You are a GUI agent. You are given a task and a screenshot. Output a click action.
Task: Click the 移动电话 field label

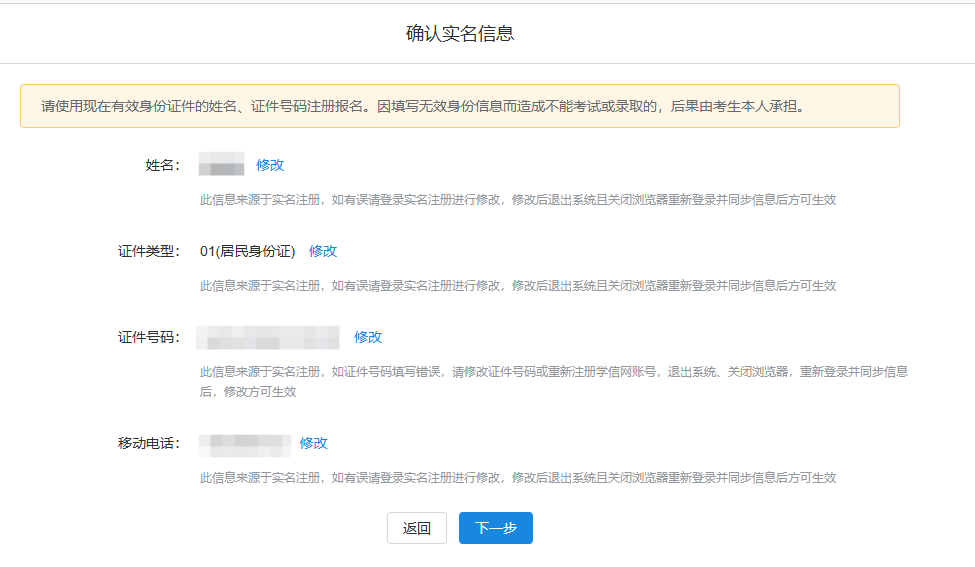(x=148, y=443)
